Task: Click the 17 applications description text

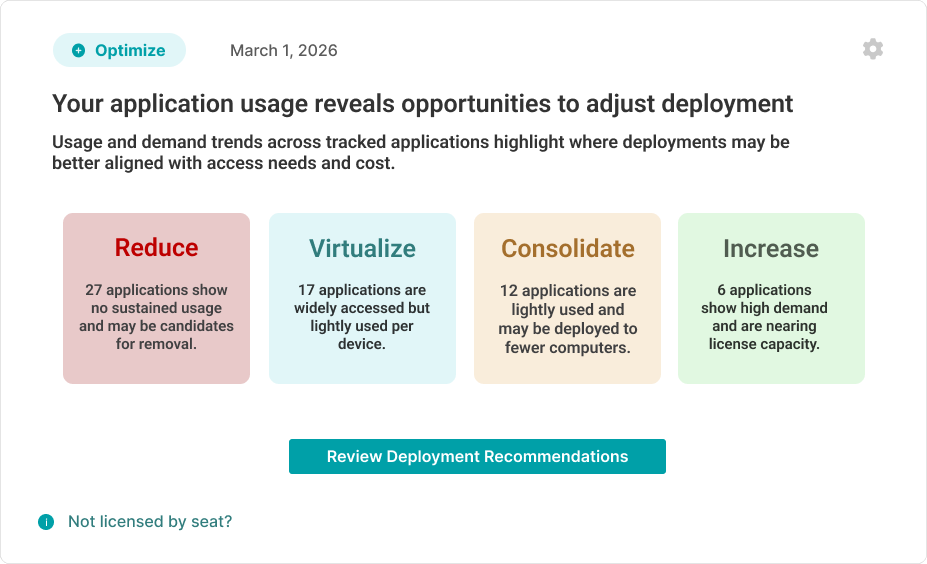Action: pyautogui.click(x=362, y=317)
